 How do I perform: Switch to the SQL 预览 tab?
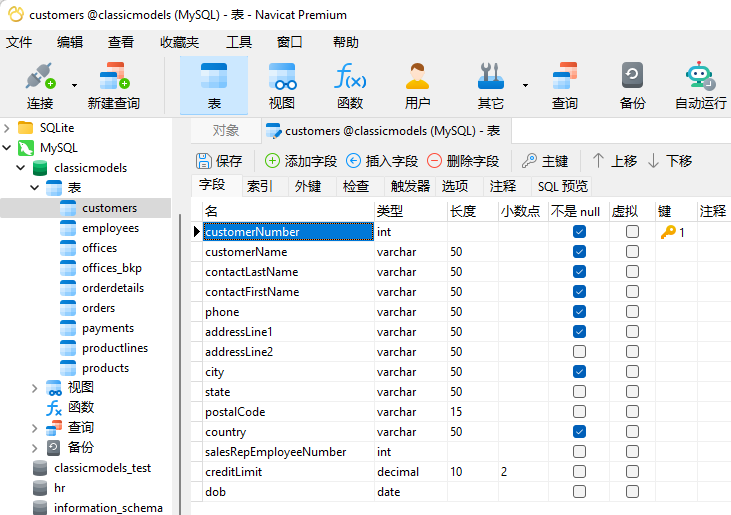tap(562, 186)
